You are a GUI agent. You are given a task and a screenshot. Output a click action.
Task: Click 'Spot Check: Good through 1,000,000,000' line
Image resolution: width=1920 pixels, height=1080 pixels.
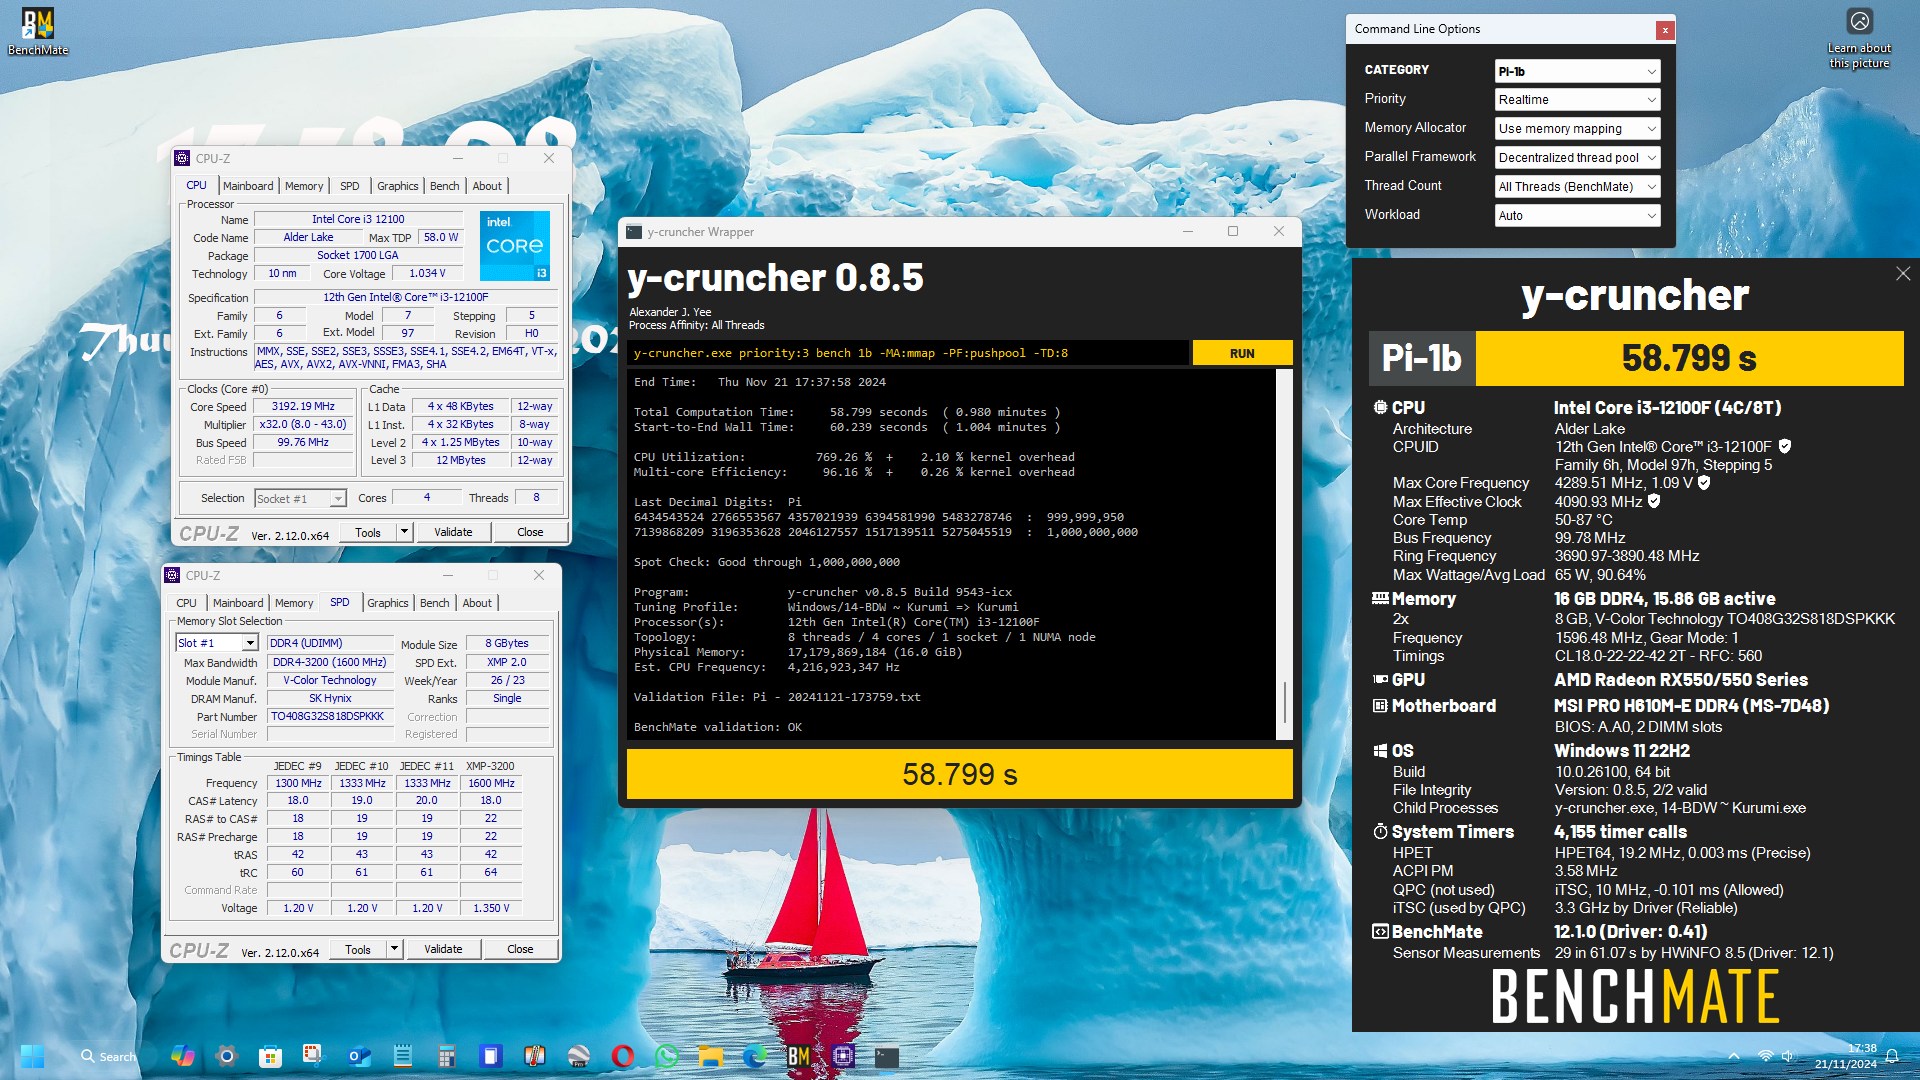(x=766, y=562)
